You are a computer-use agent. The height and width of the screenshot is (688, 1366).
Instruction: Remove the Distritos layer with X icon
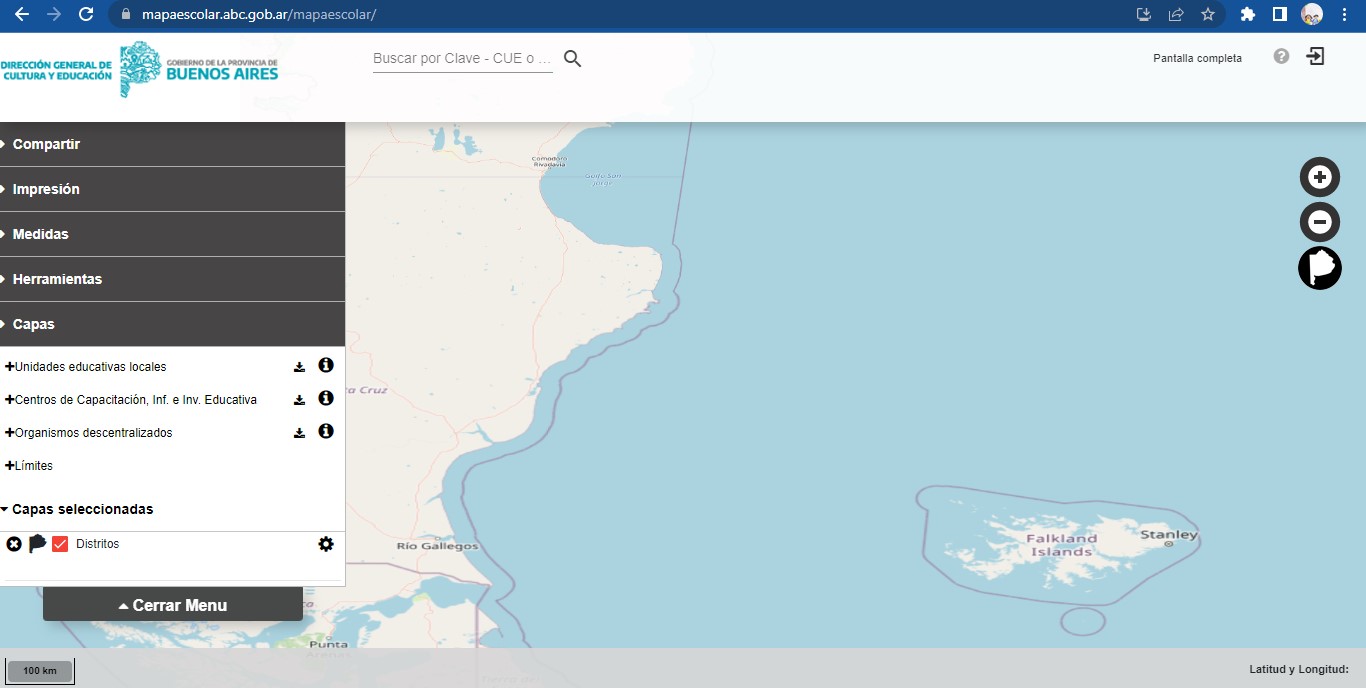(14, 544)
